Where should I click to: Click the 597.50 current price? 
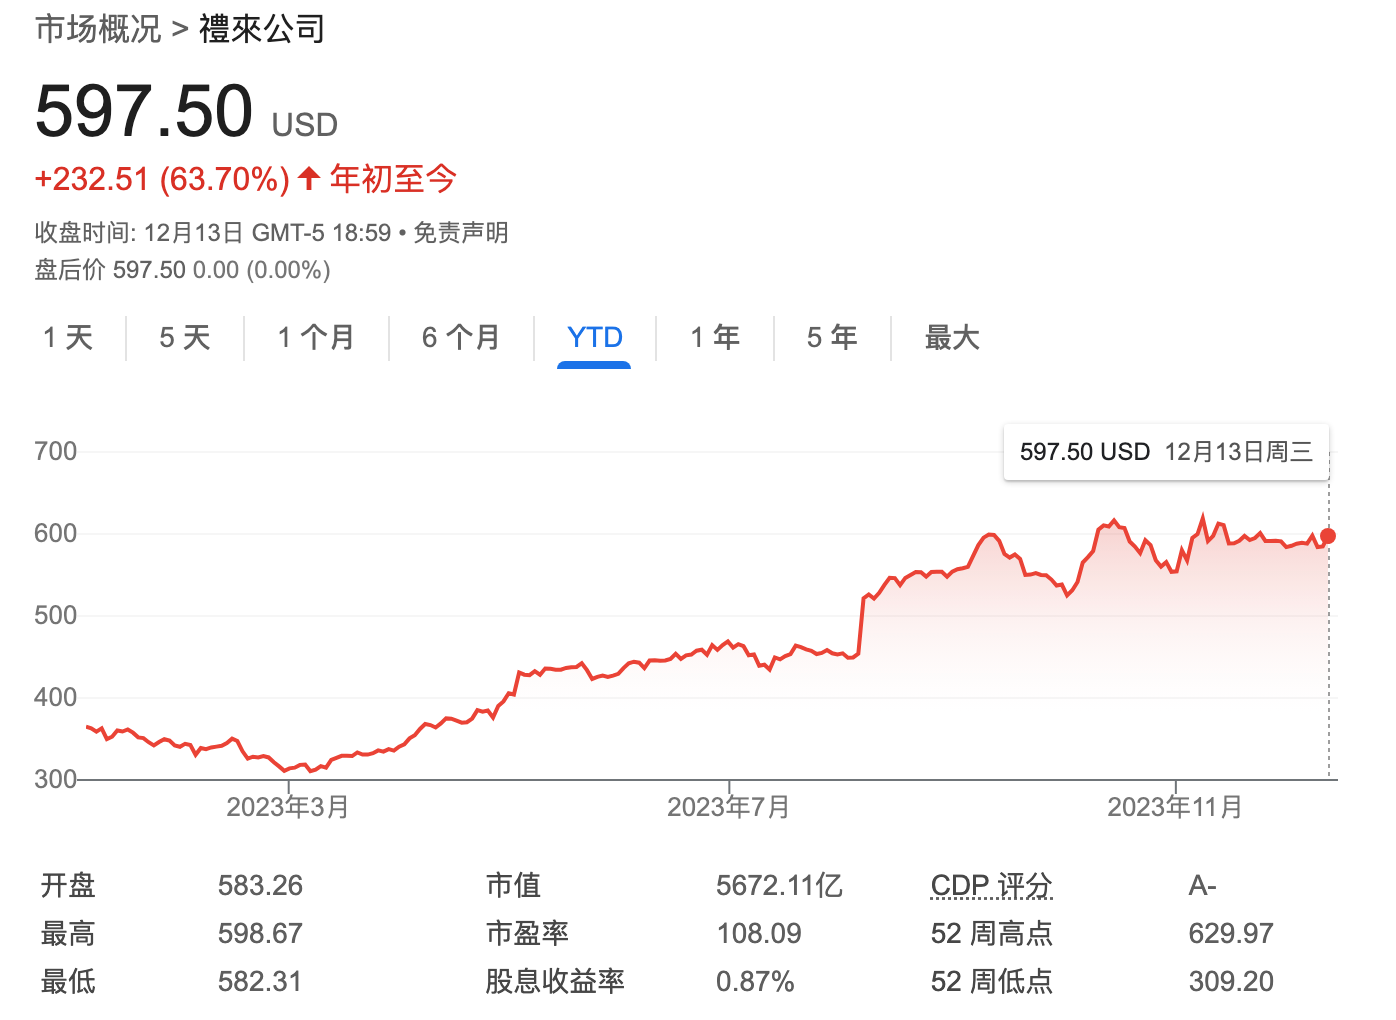click(x=144, y=111)
